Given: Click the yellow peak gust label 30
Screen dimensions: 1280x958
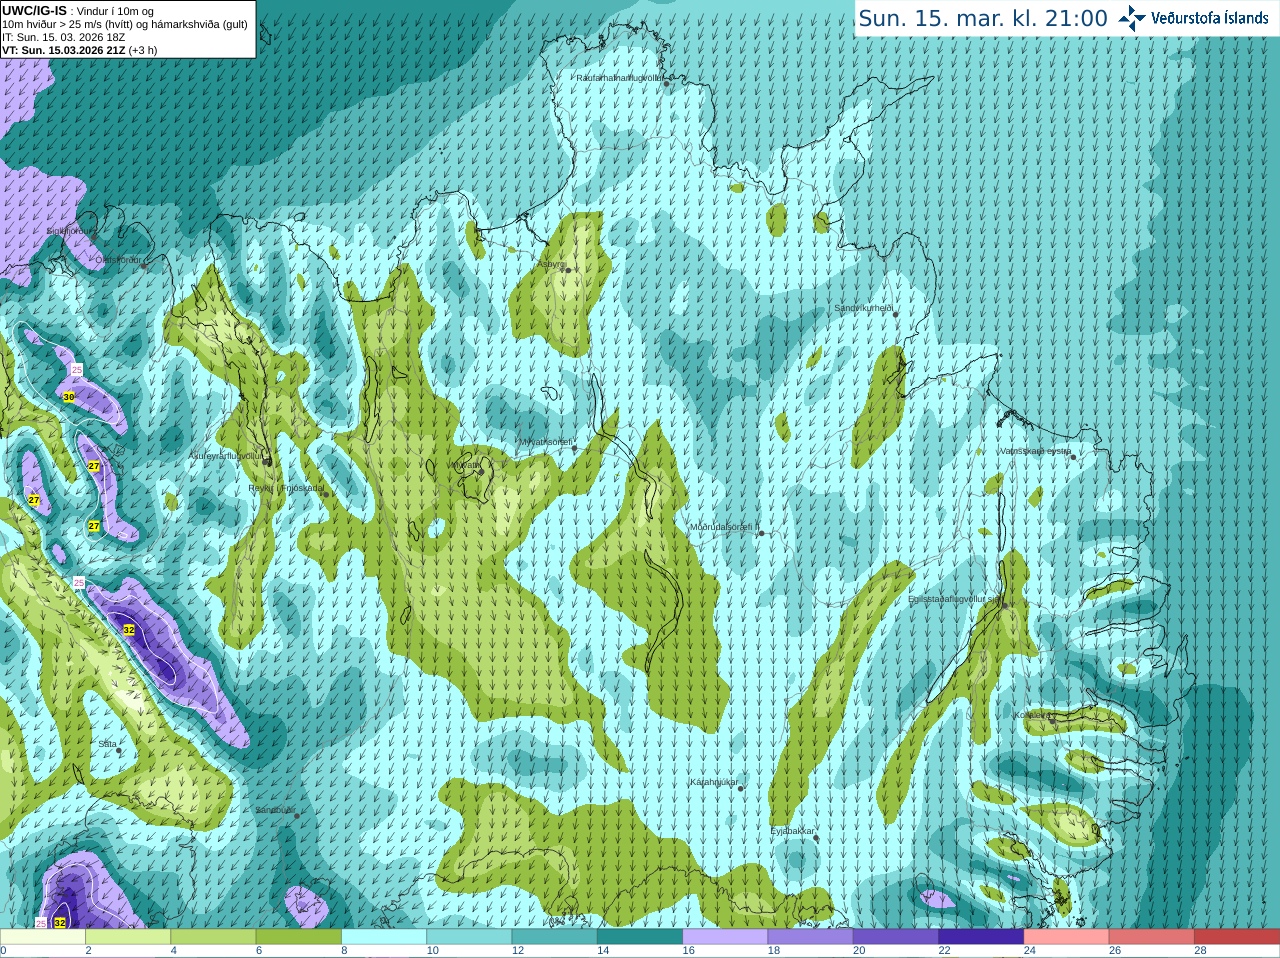Looking at the screenshot, I should [69, 397].
